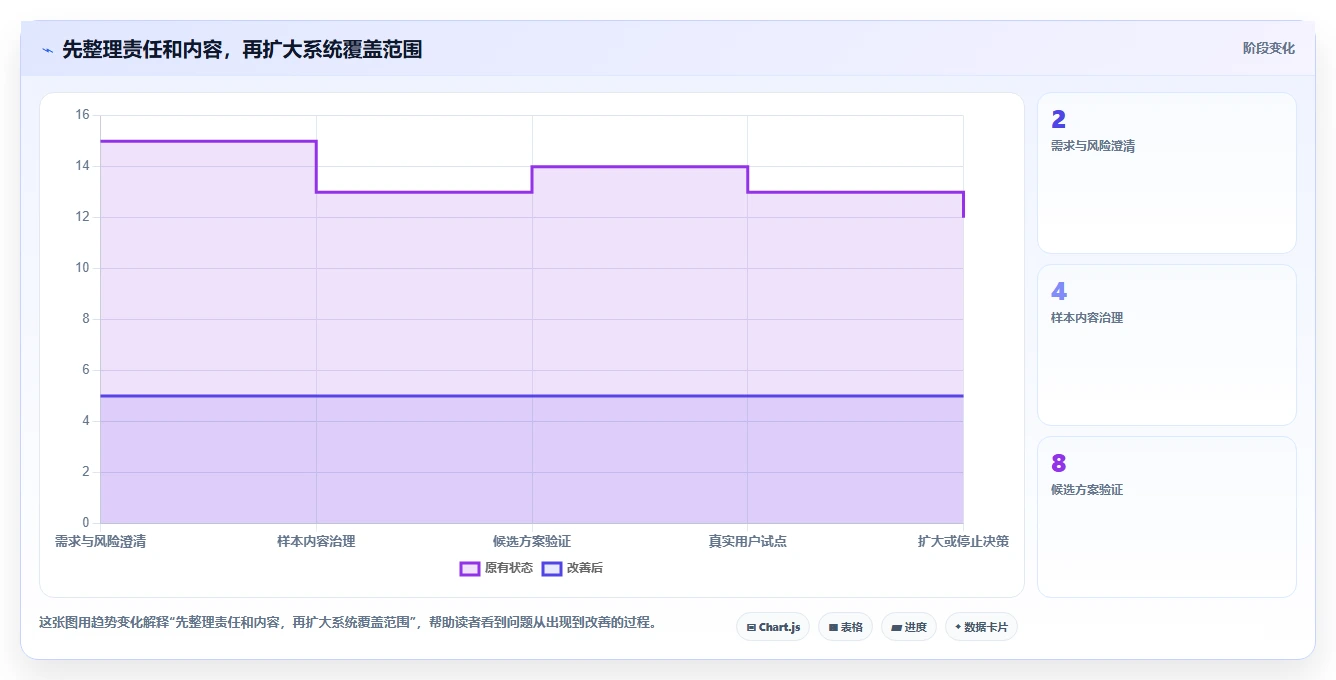Click the icon inside the 进度 chip
The image size is (1336, 680).
click(x=896, y=628)
